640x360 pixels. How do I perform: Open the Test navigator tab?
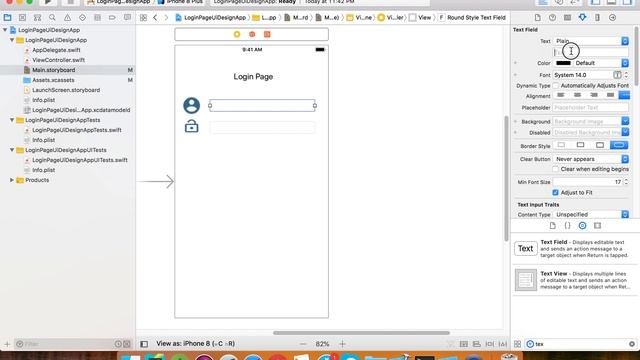point(82,18)
